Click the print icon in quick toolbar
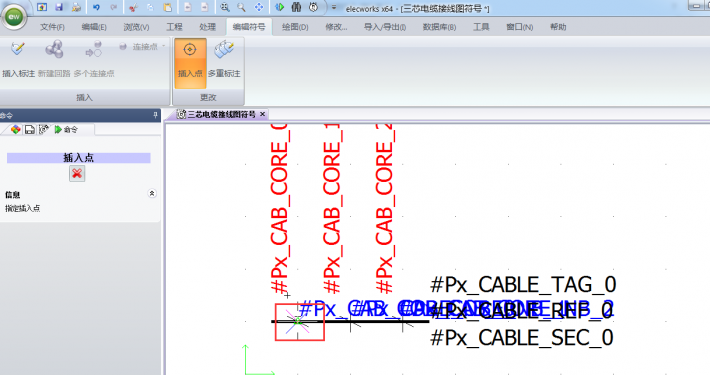This screenshot has width=710, height=375. tap(77, 7)
